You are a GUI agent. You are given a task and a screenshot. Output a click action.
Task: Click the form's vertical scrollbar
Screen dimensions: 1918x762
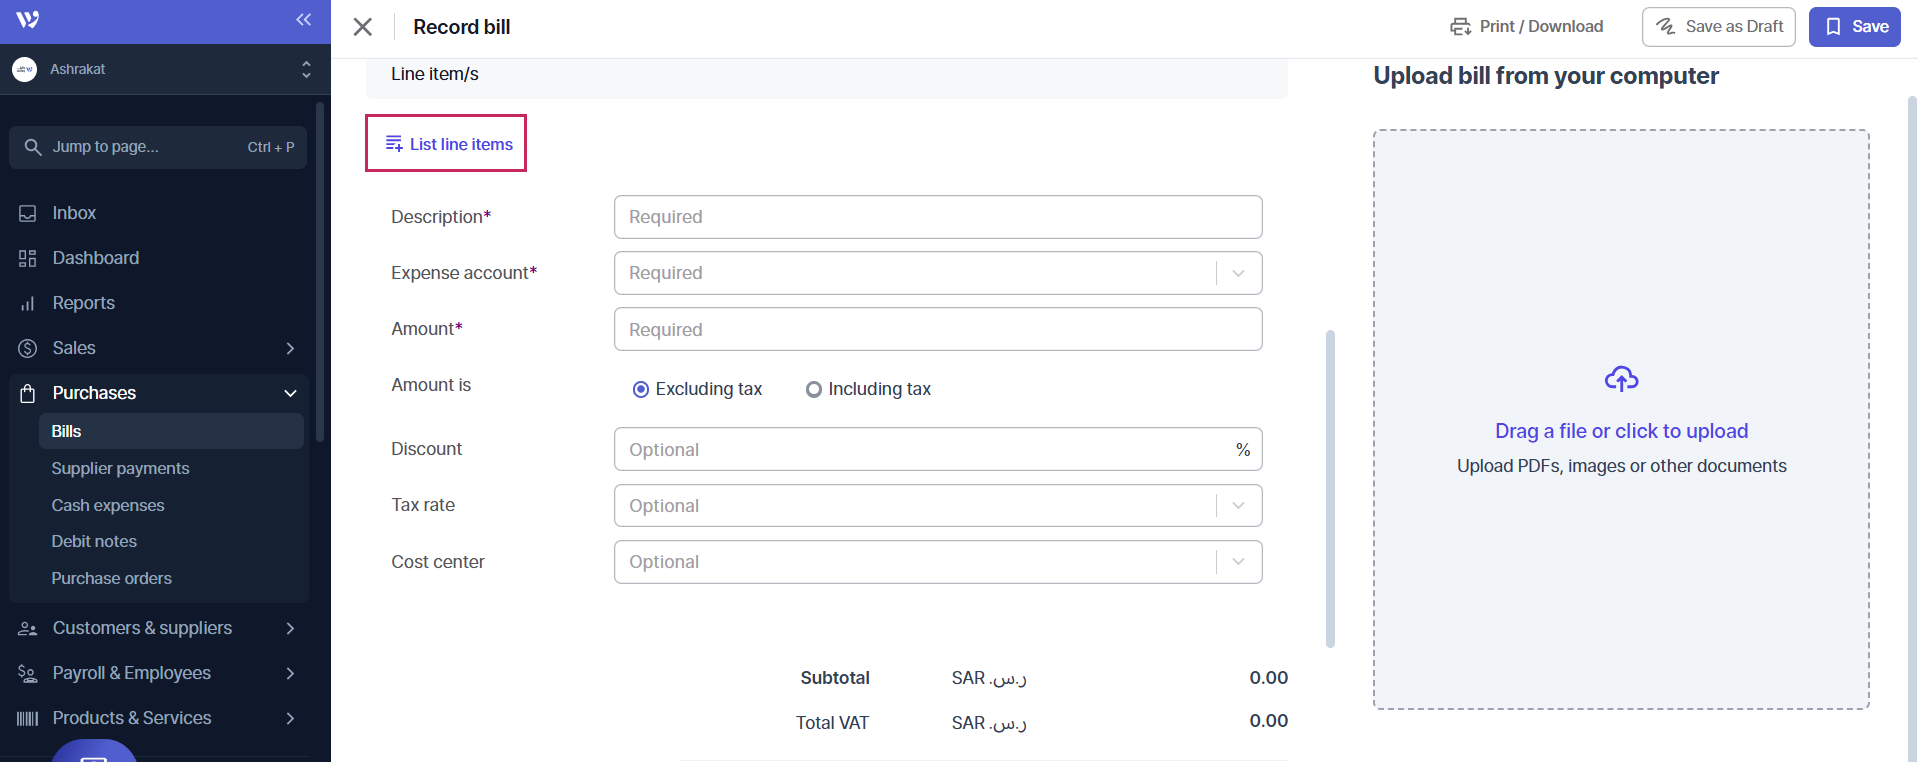1330,488
